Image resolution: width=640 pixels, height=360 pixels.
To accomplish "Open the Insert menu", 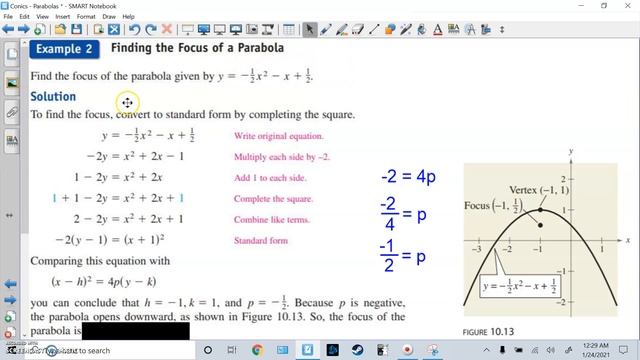I will tap(62, 17).
